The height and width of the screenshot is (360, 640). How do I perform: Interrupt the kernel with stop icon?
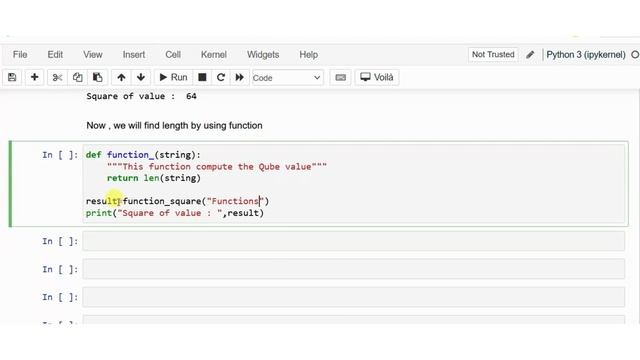point(202,77)
